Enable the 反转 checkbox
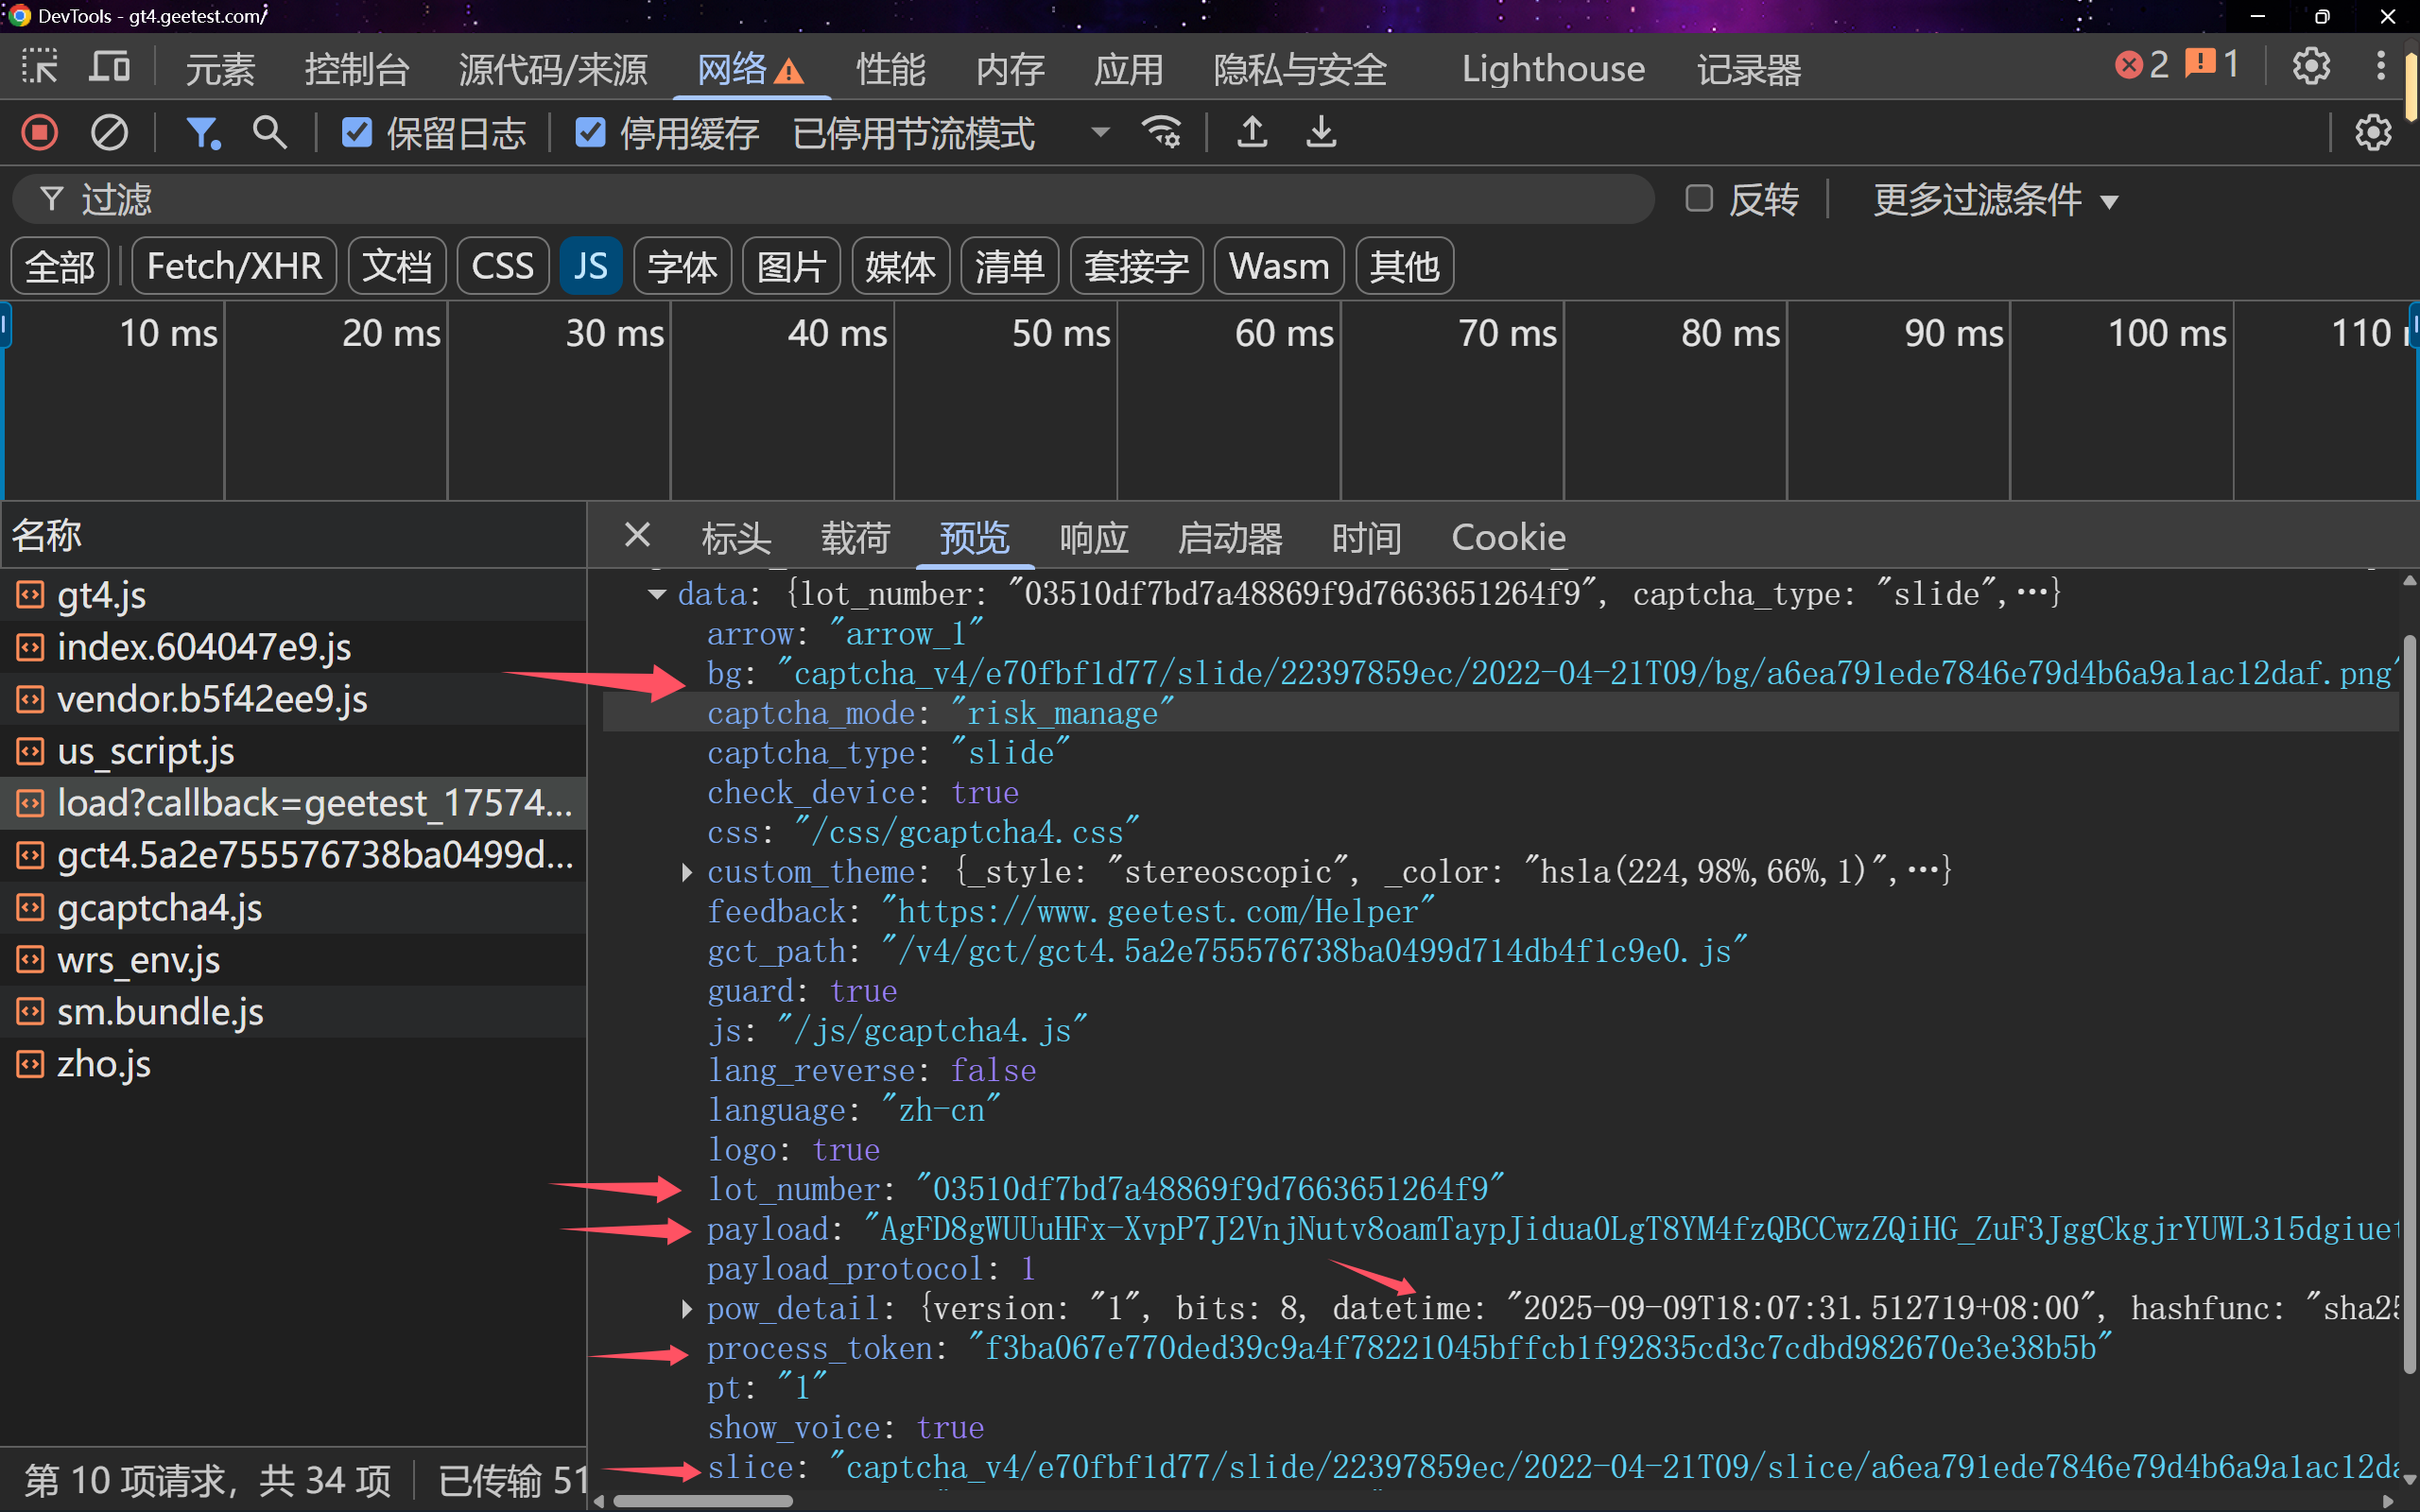Screen dimensions: 2420x1512 click(1699, 198)
